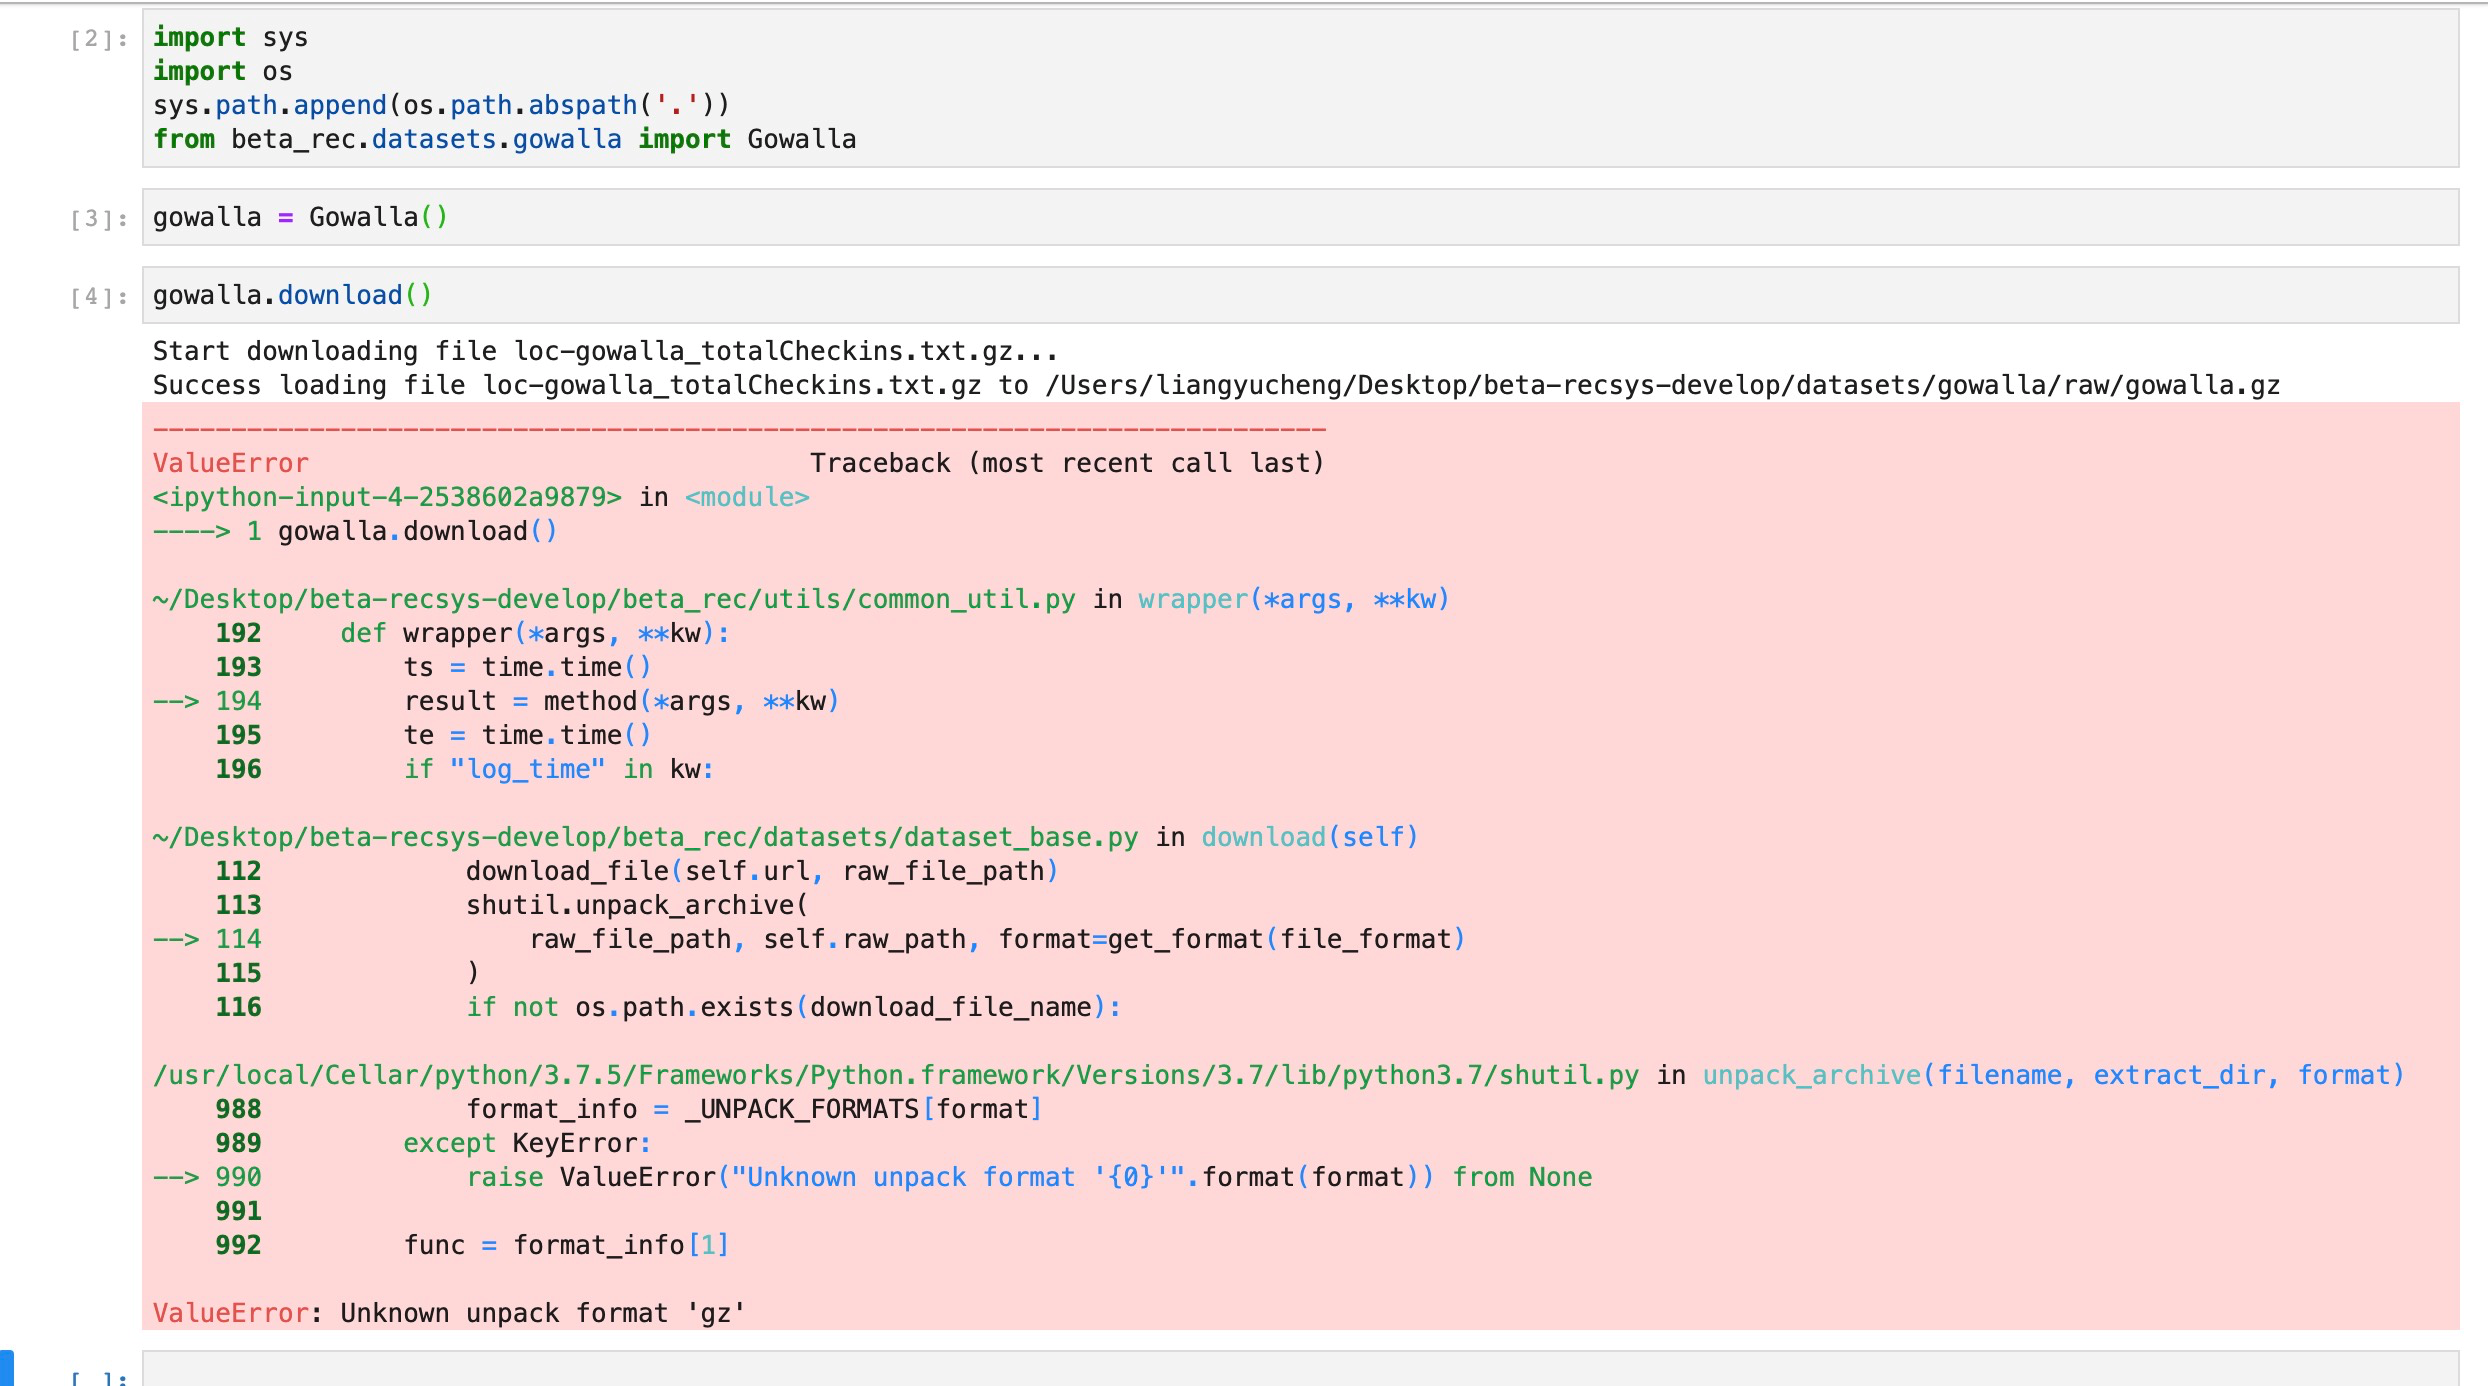Click line 992 'func = format_info[1]'
The image size is (2488, 1386).
(472, 1245)
